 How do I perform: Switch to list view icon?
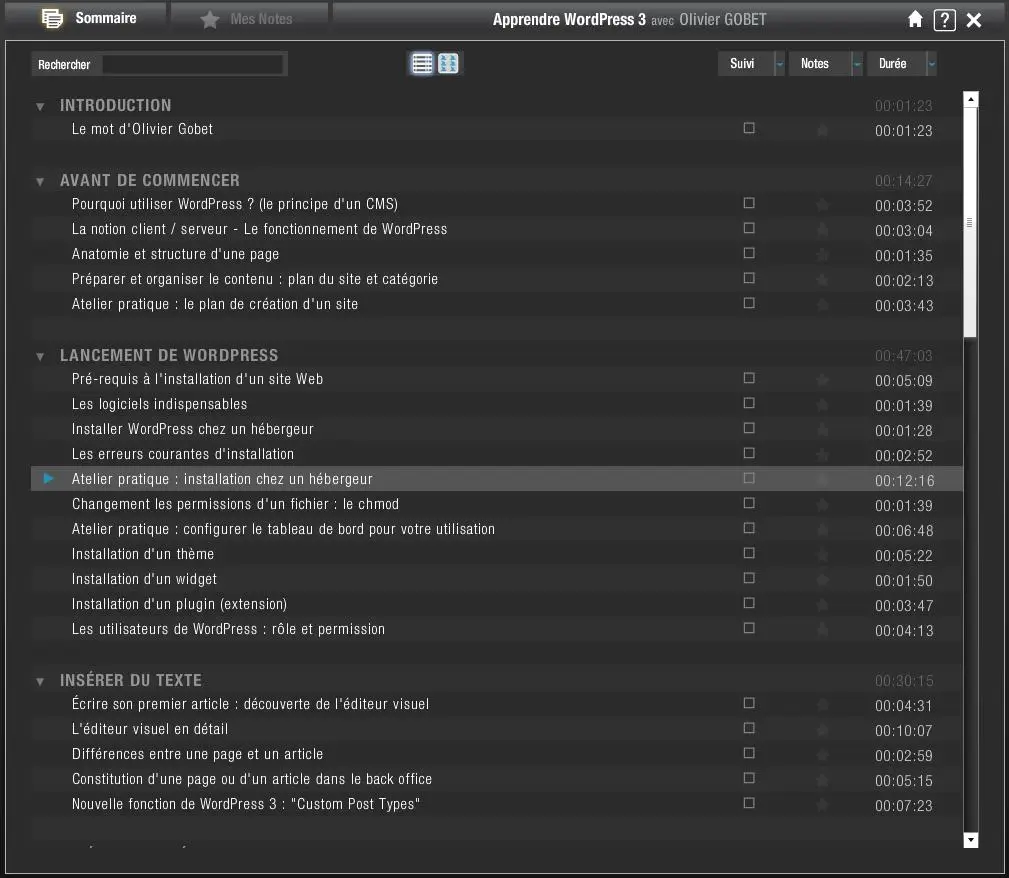click(x=422, y=64)
